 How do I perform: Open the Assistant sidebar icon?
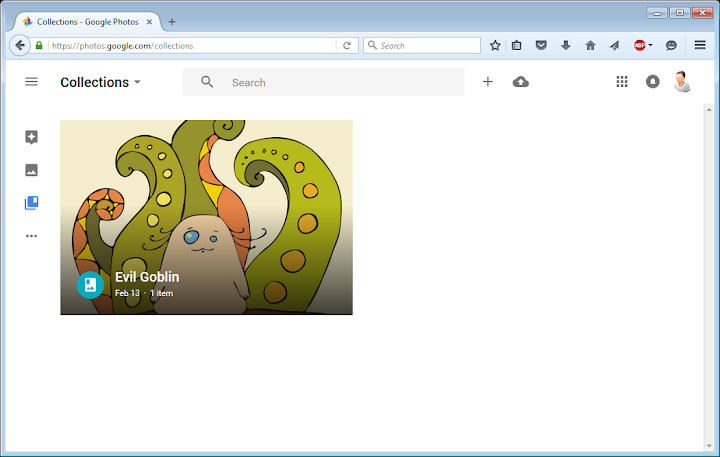pos(31,137)
